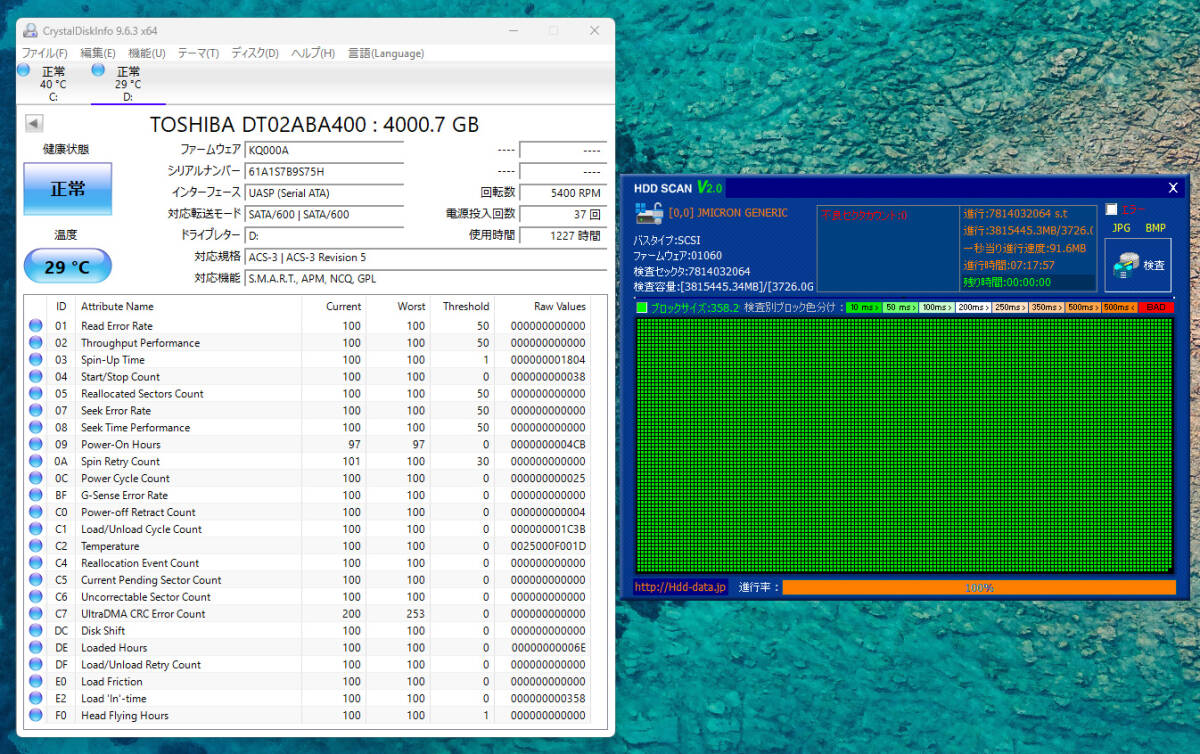This screenshot has height=754, width=1200.
Task: Click the 正常 health status button
Action: coord(68,189)
